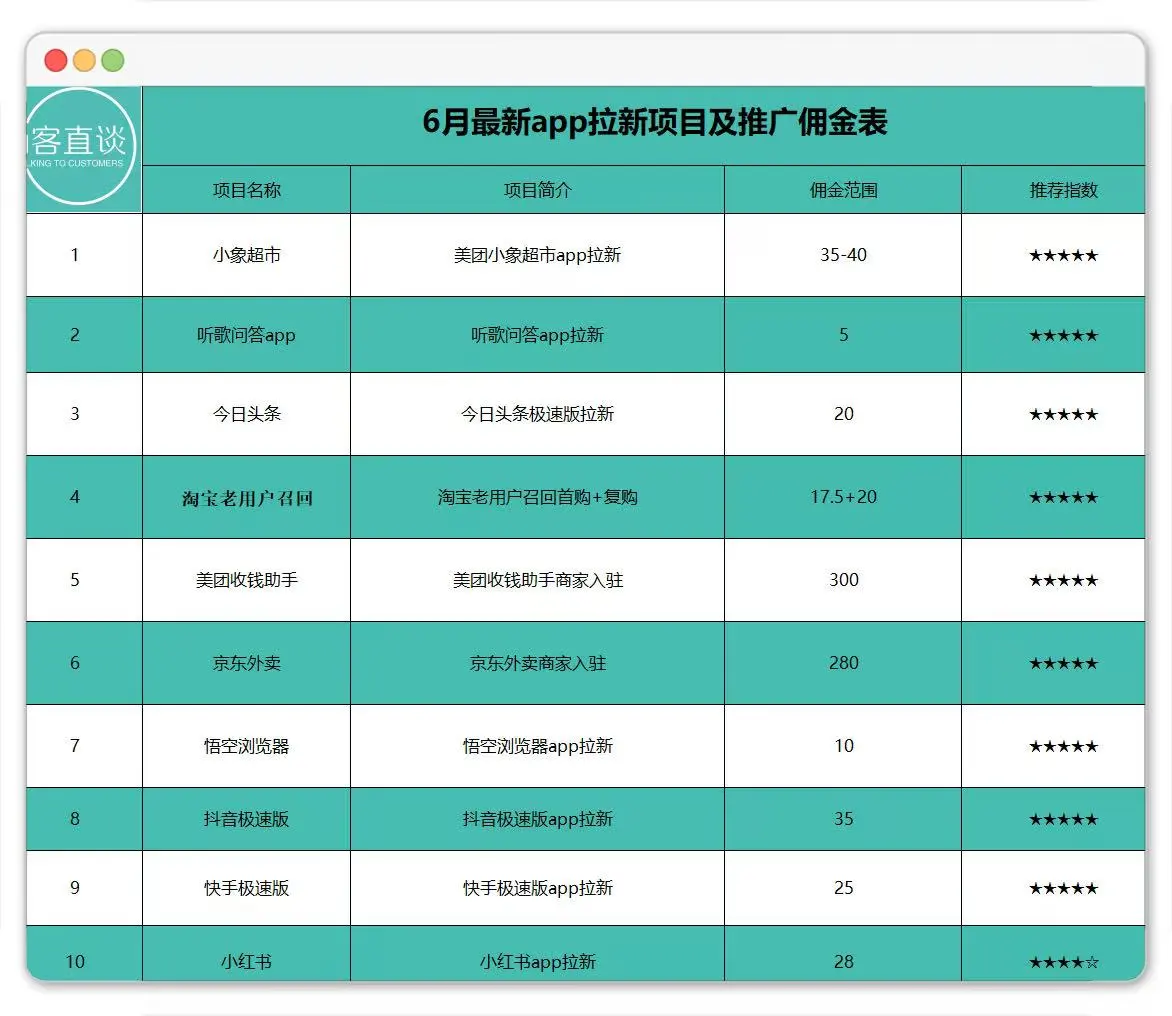Click row number 7 cell
Screen dimensions: 1172x1016
tap(84, 746)
